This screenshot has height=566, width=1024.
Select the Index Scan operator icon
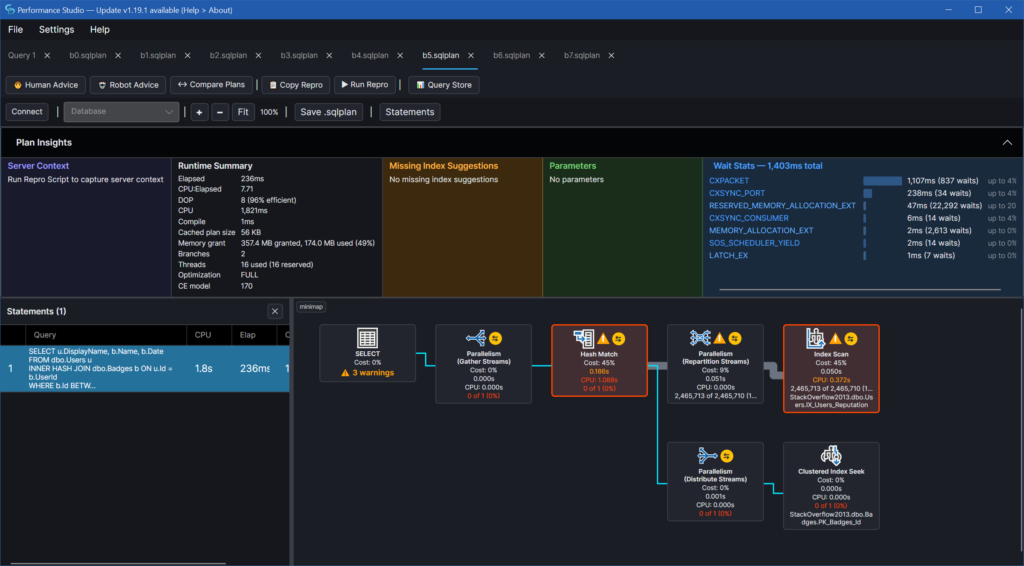click(x=815, y=338)
